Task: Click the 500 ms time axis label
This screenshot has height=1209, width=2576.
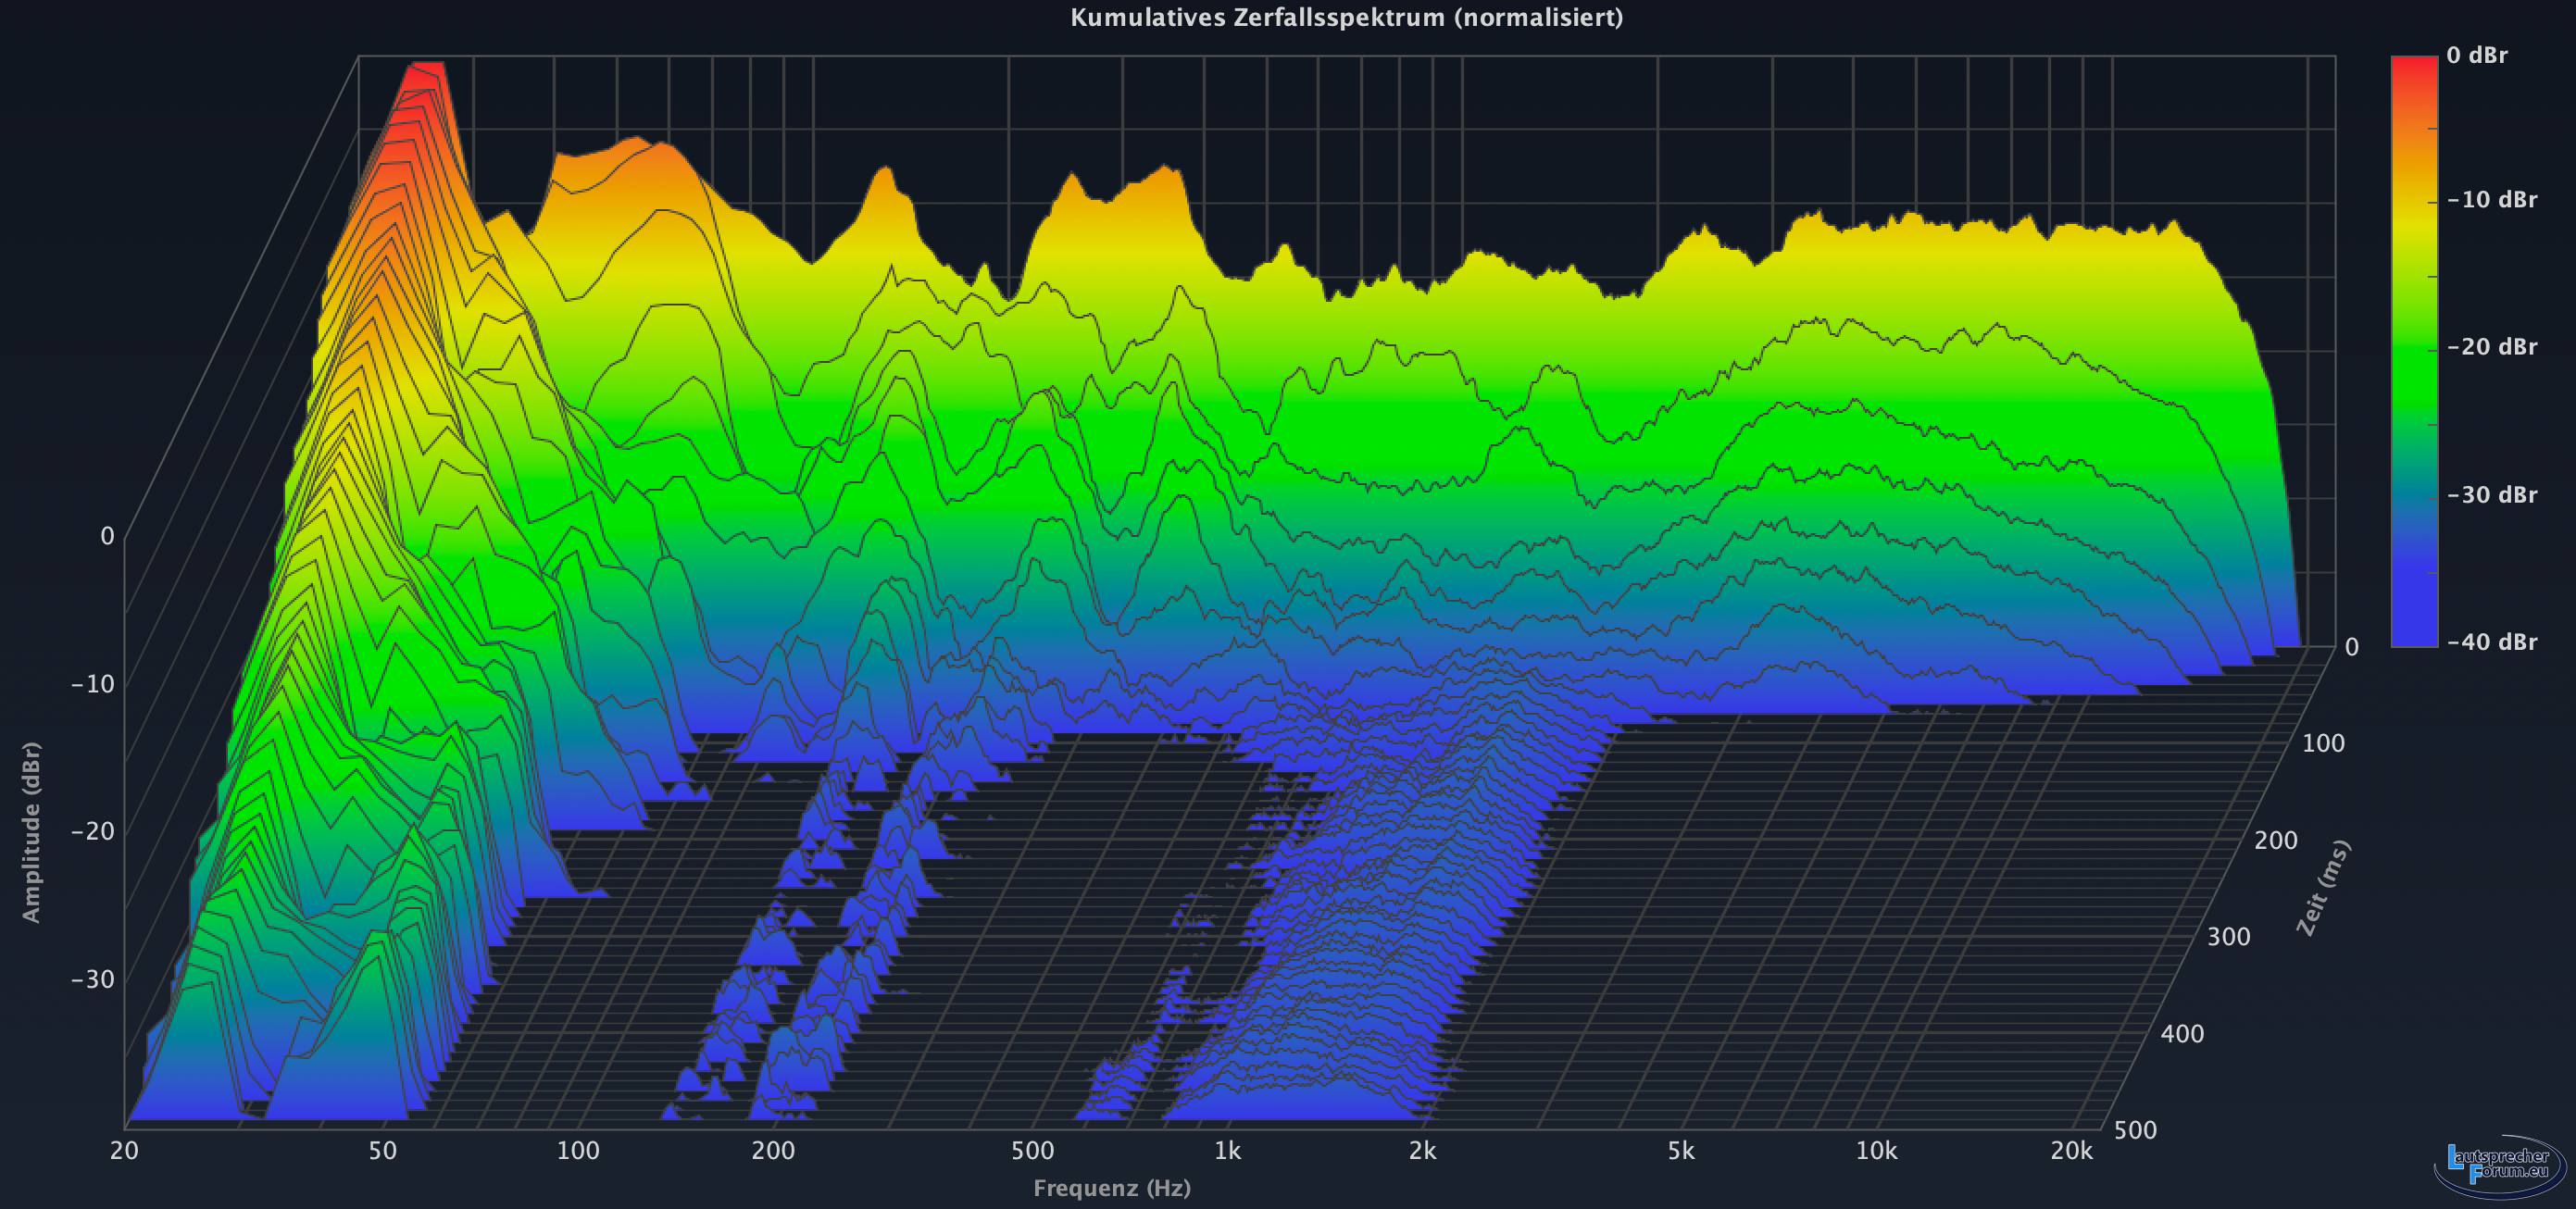Action: [2135, 1130]
